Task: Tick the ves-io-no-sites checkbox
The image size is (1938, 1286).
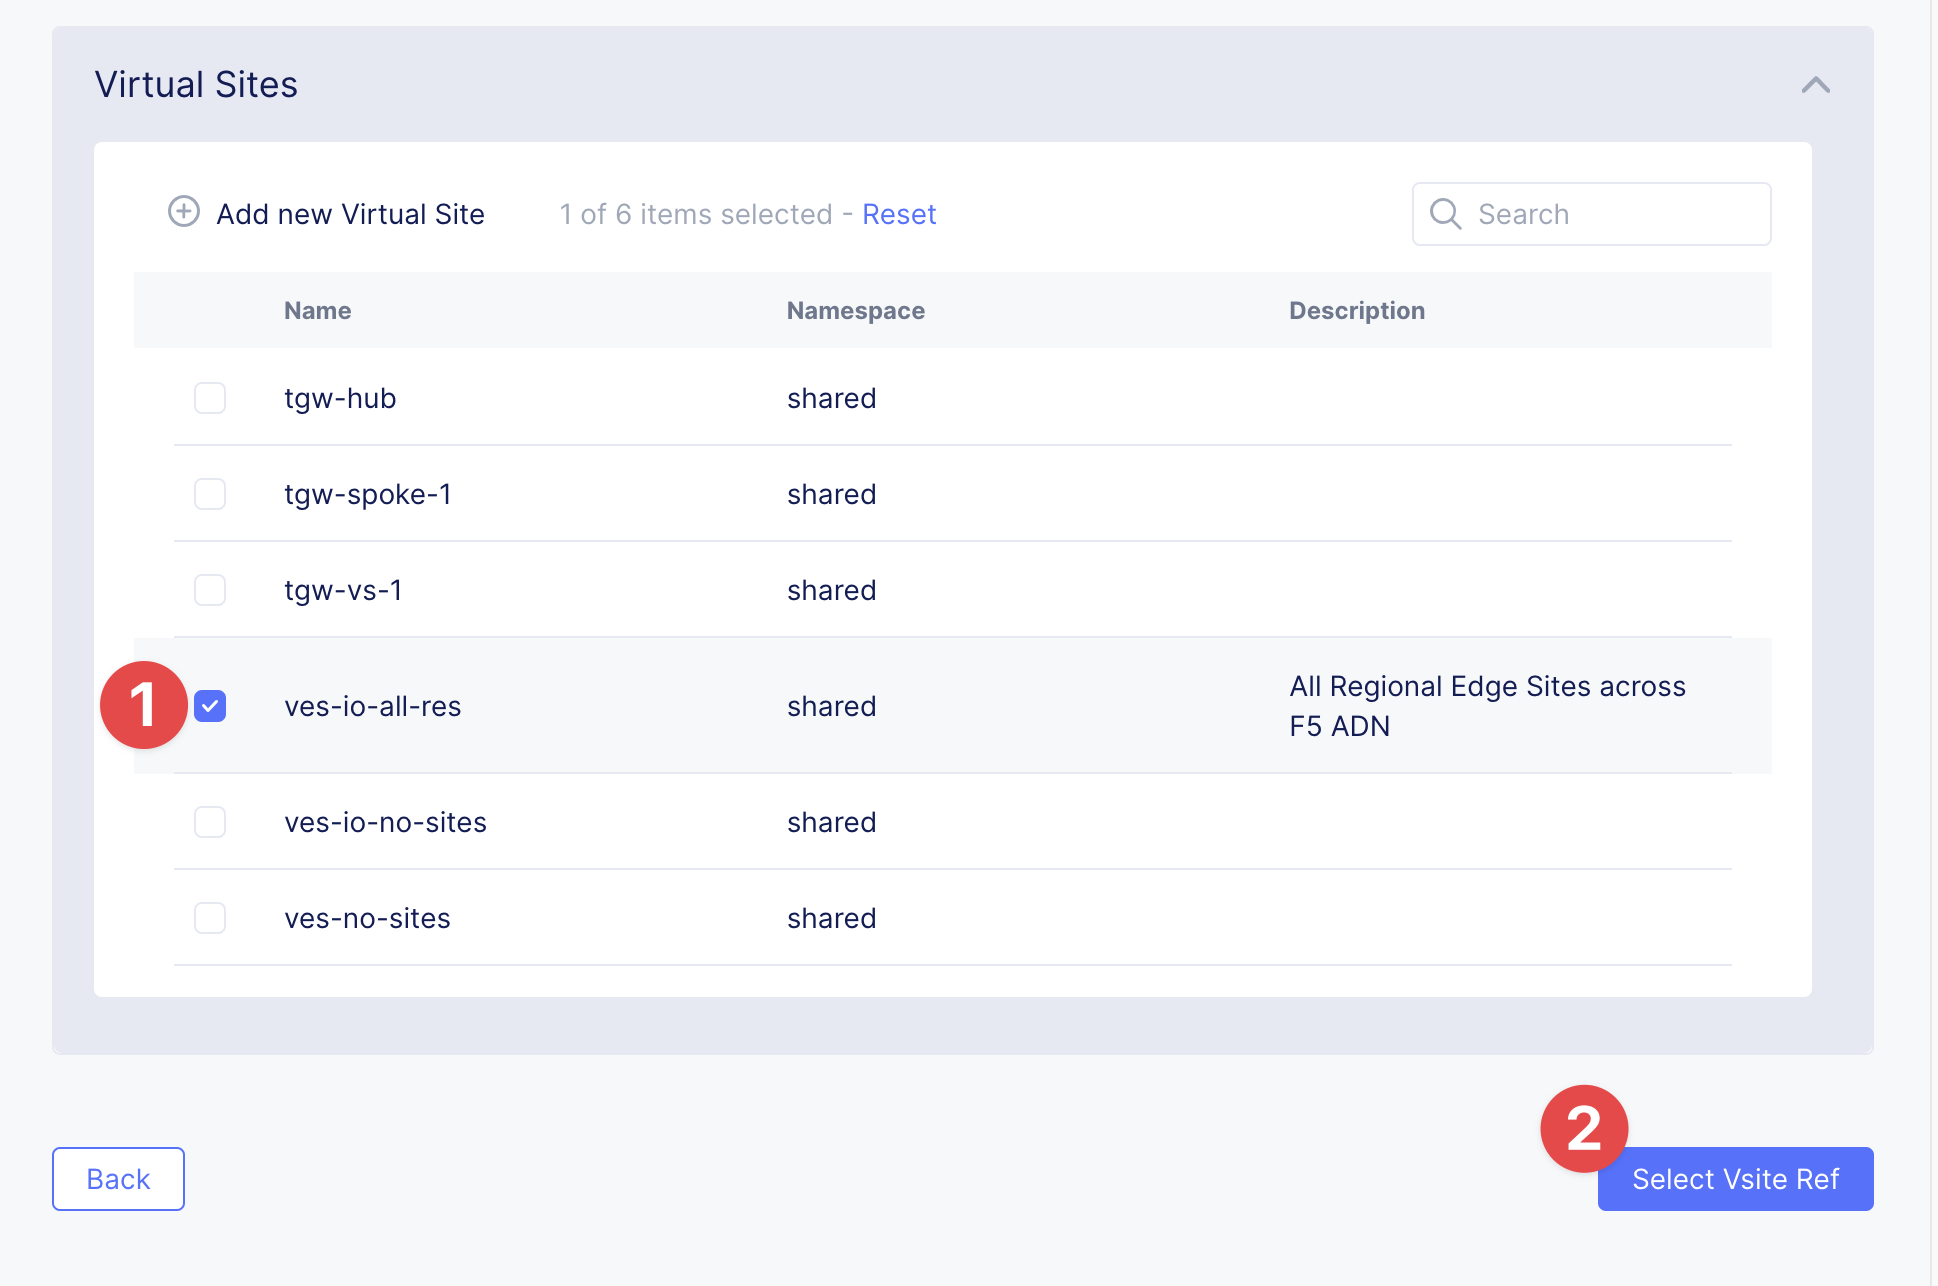Action: tap(210, 822)
